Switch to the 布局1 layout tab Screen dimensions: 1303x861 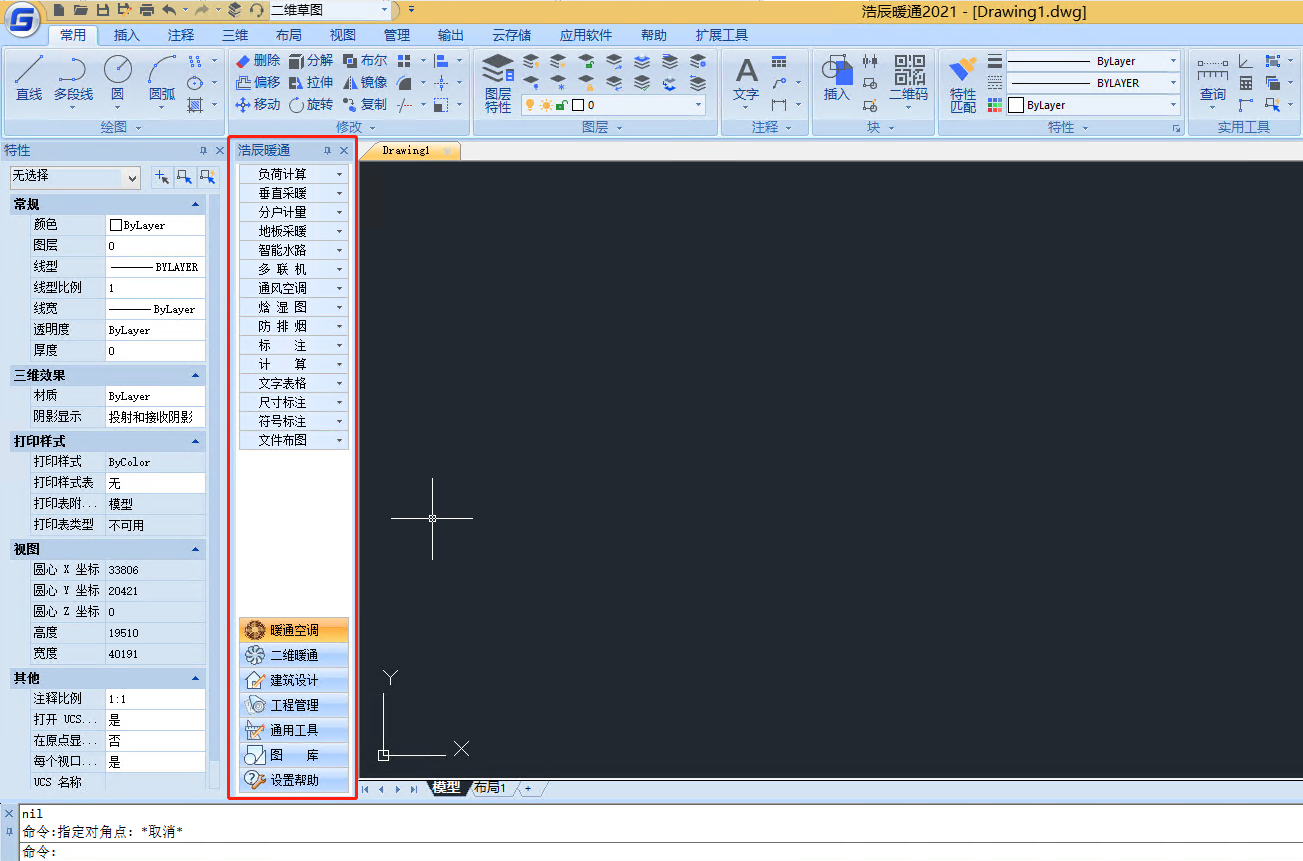tap(490, 788)
